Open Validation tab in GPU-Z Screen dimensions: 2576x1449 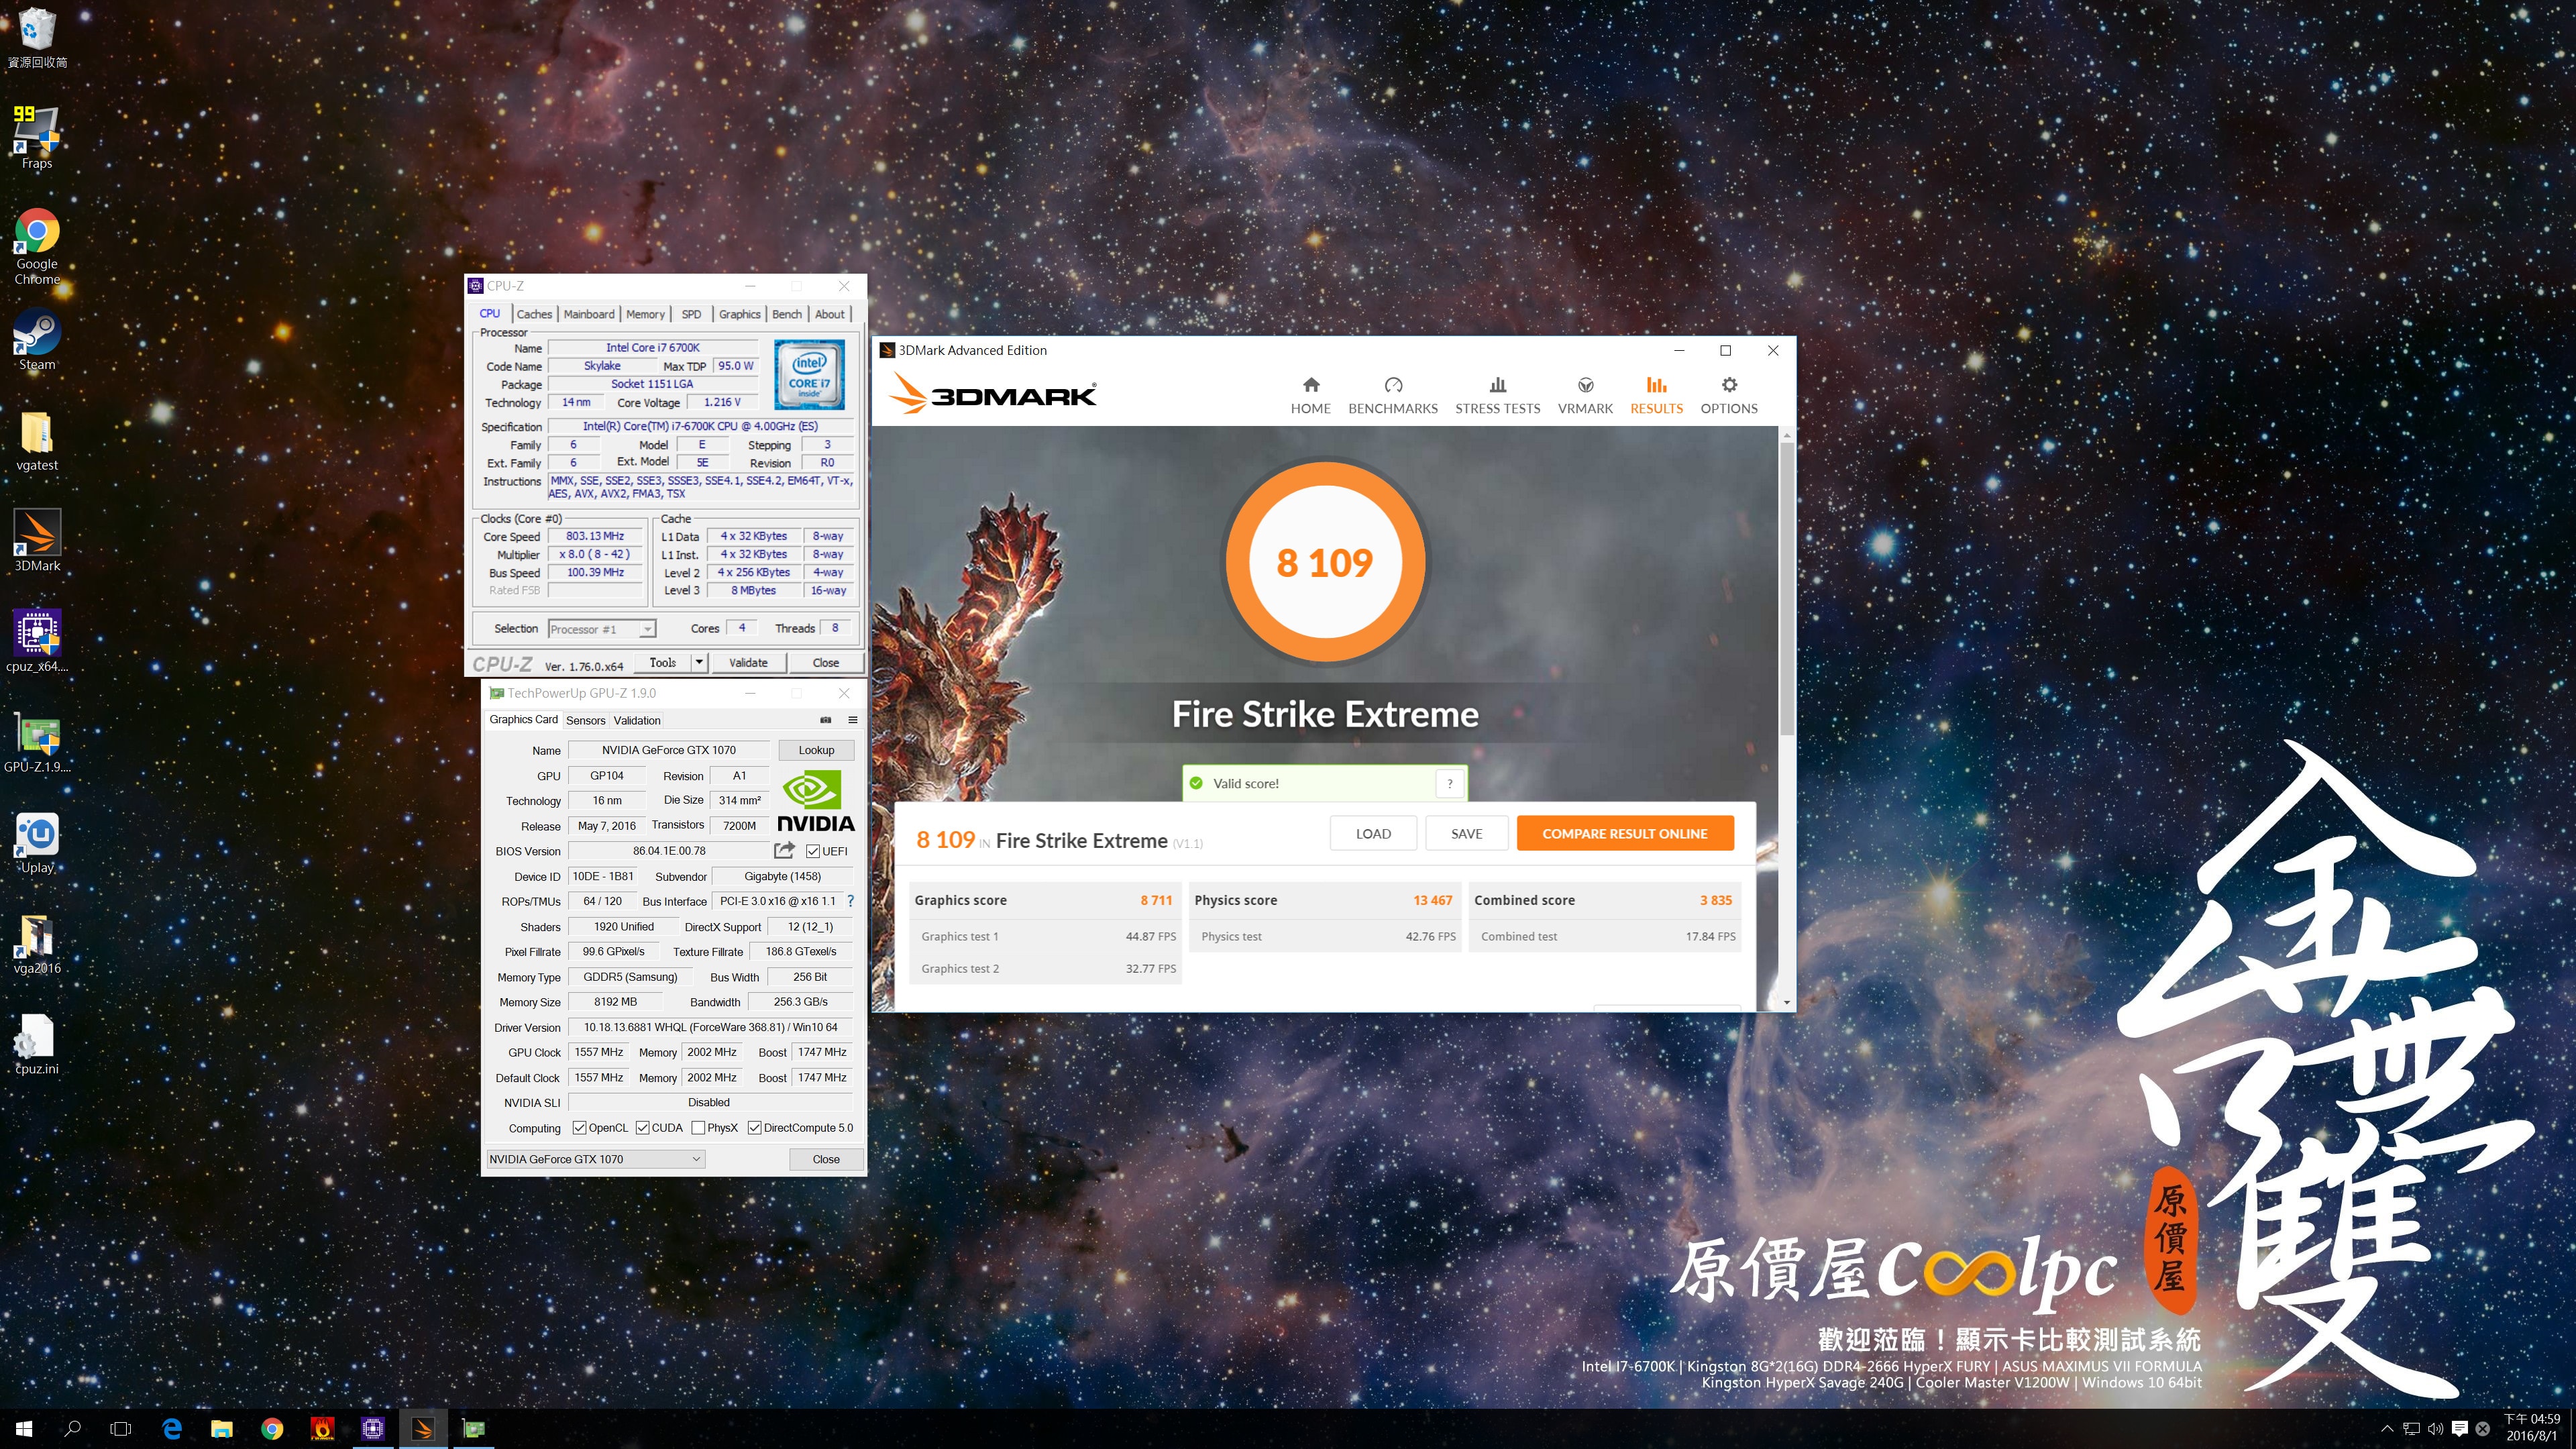pos(637,720)
